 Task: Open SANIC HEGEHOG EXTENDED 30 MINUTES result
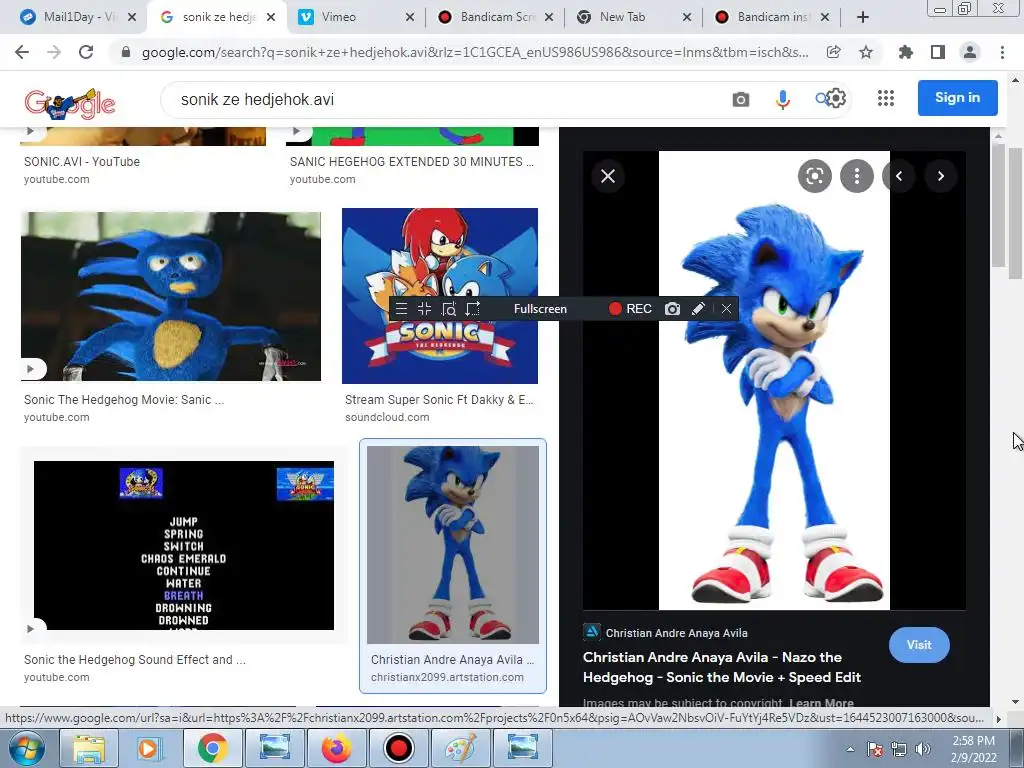pyautogui.click(x=411, y=162)
